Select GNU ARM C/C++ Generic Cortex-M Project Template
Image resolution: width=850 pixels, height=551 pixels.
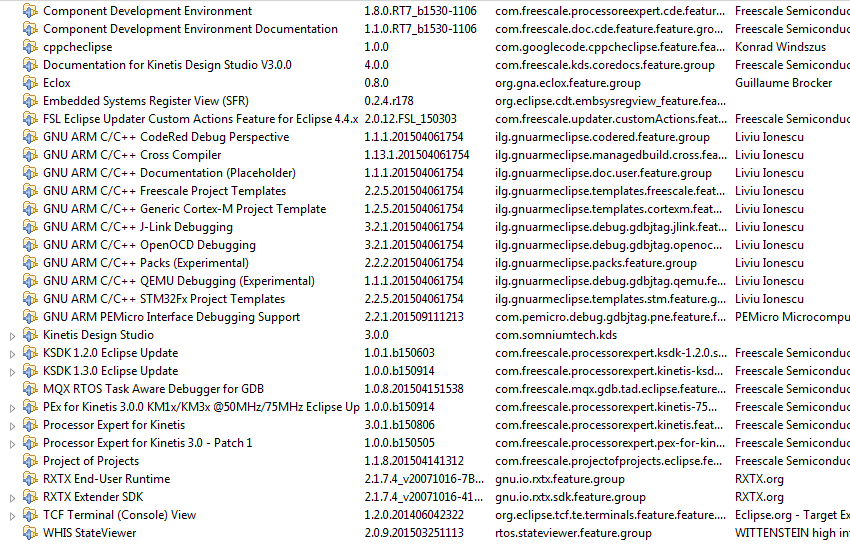(x=184, y=209)
